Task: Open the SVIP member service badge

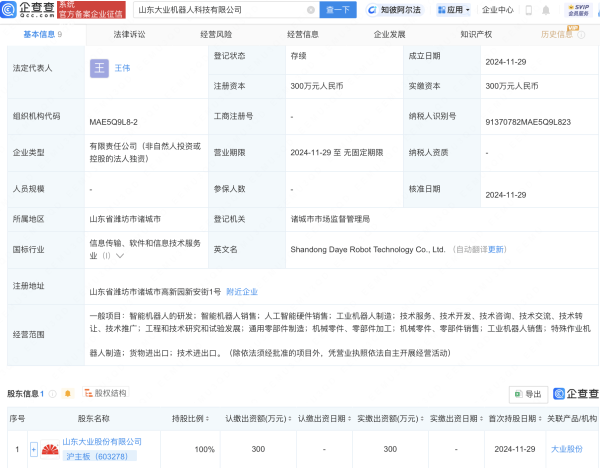Action: tap(578, 10)
